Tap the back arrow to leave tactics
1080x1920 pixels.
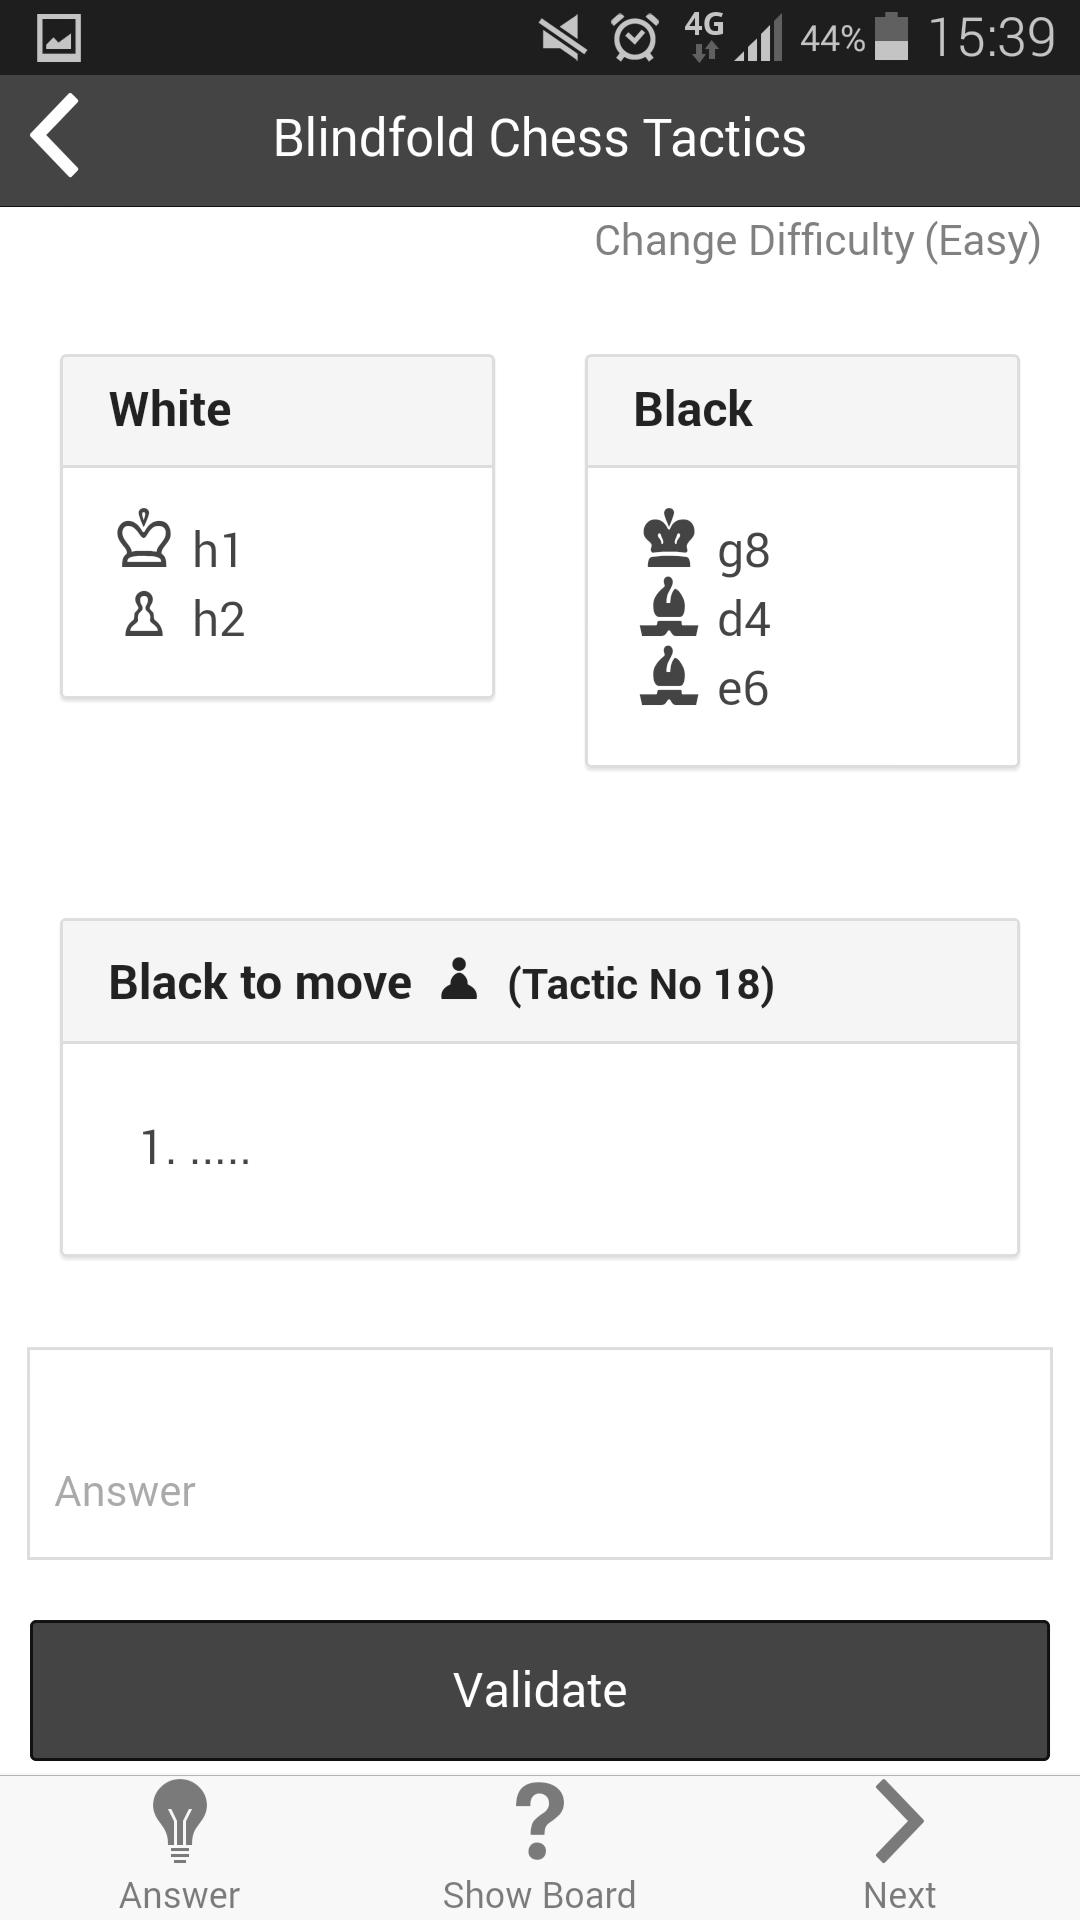55,139
